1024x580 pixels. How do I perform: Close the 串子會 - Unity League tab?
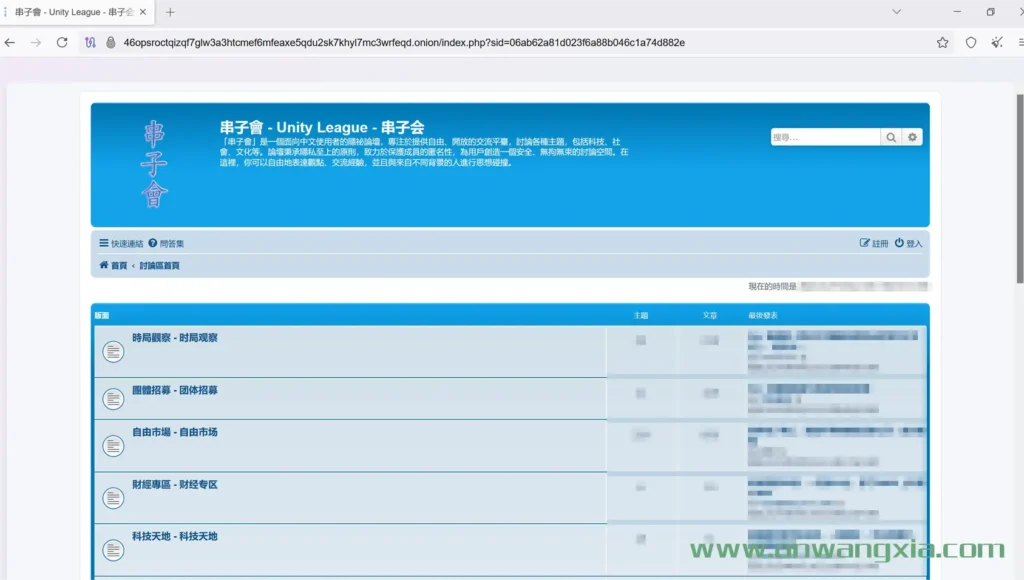[x=143, y=12]
